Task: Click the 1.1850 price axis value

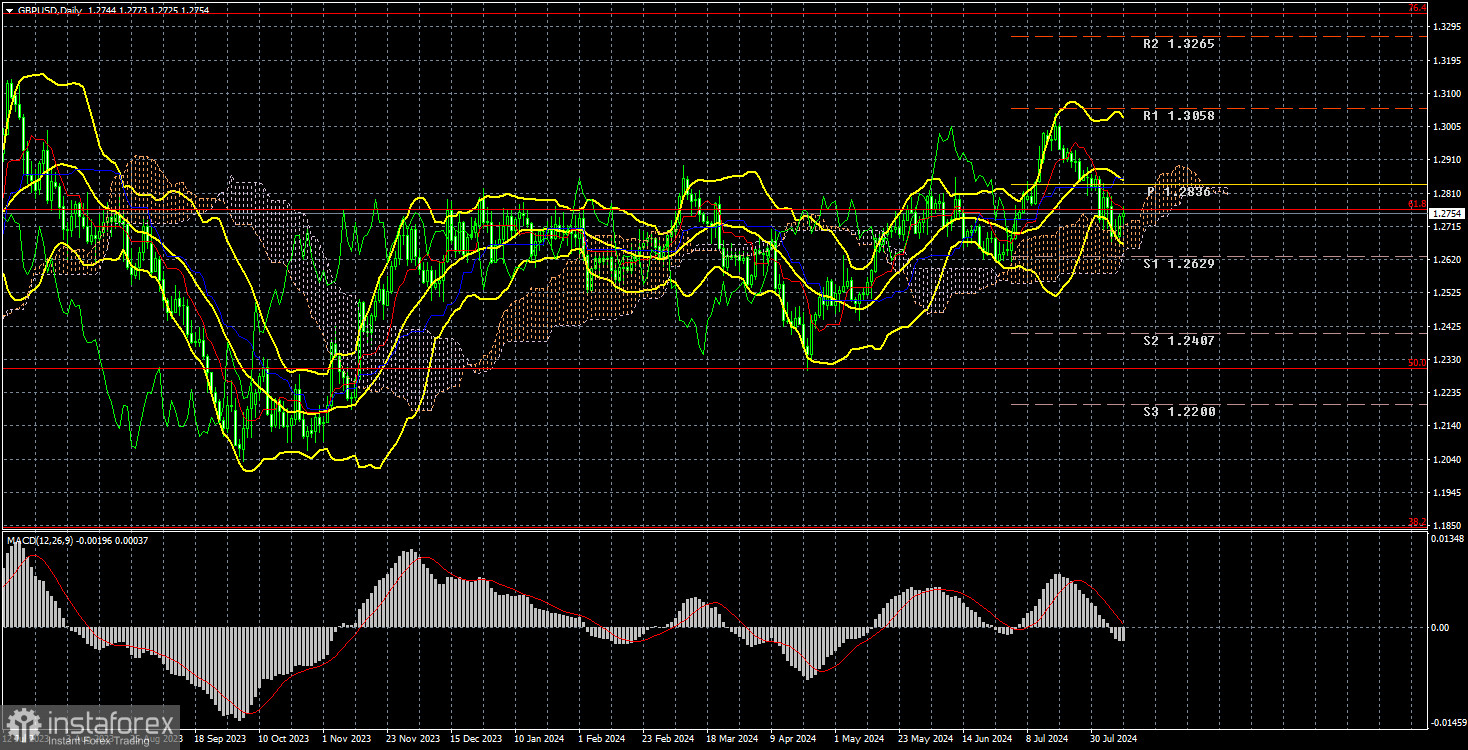Action: [x=1446, y=525]
